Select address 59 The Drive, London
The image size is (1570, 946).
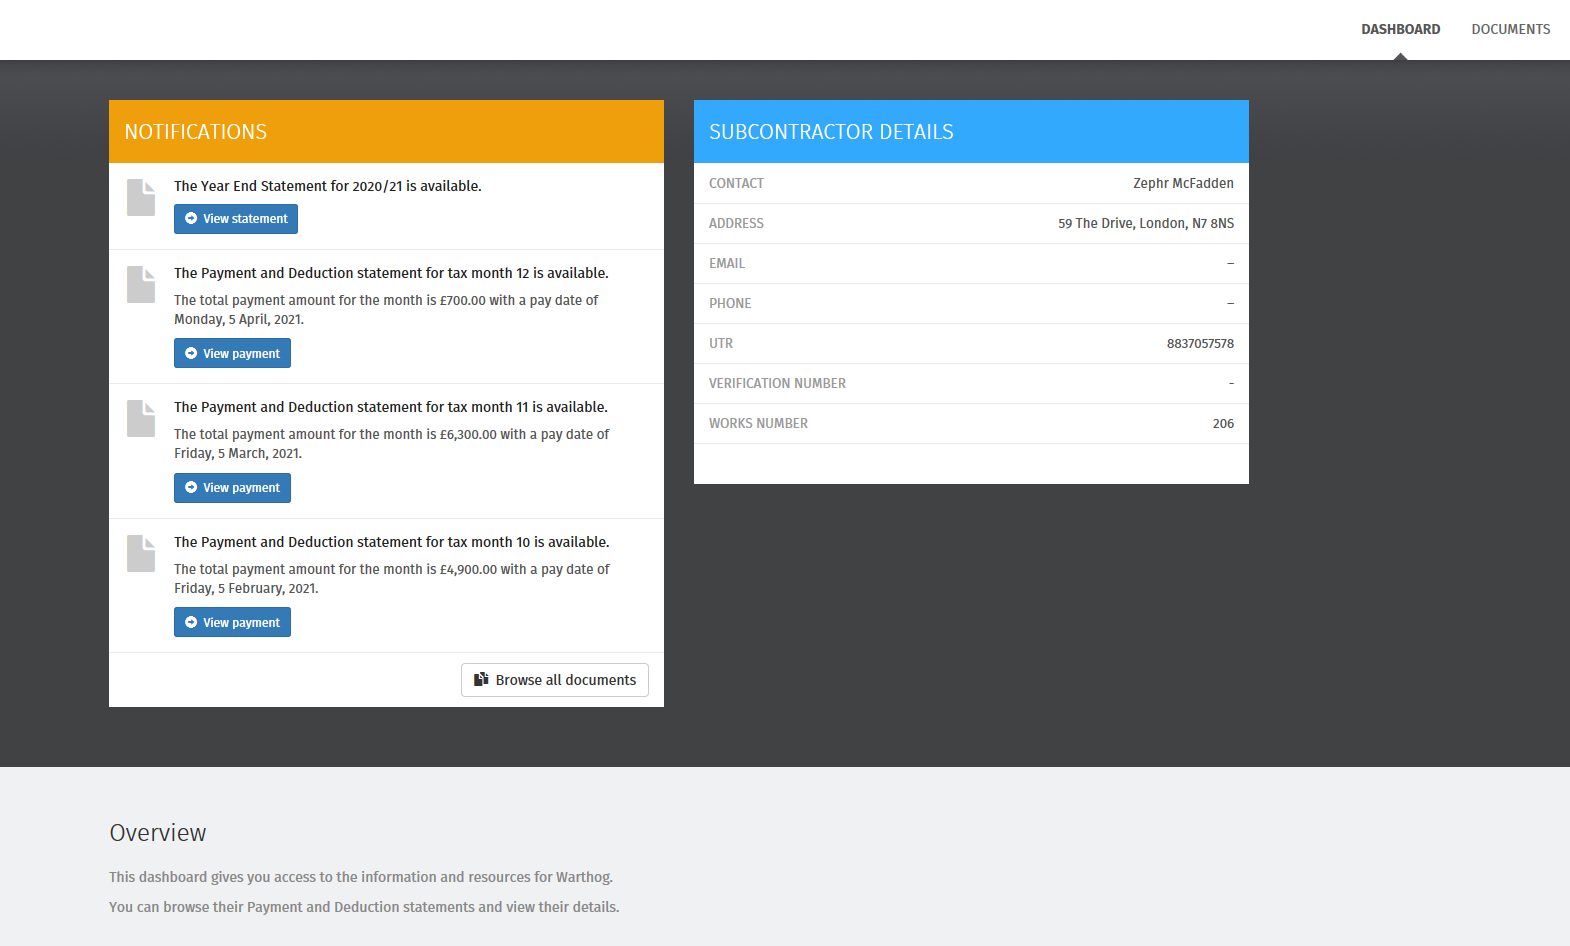click(1146, 223)
